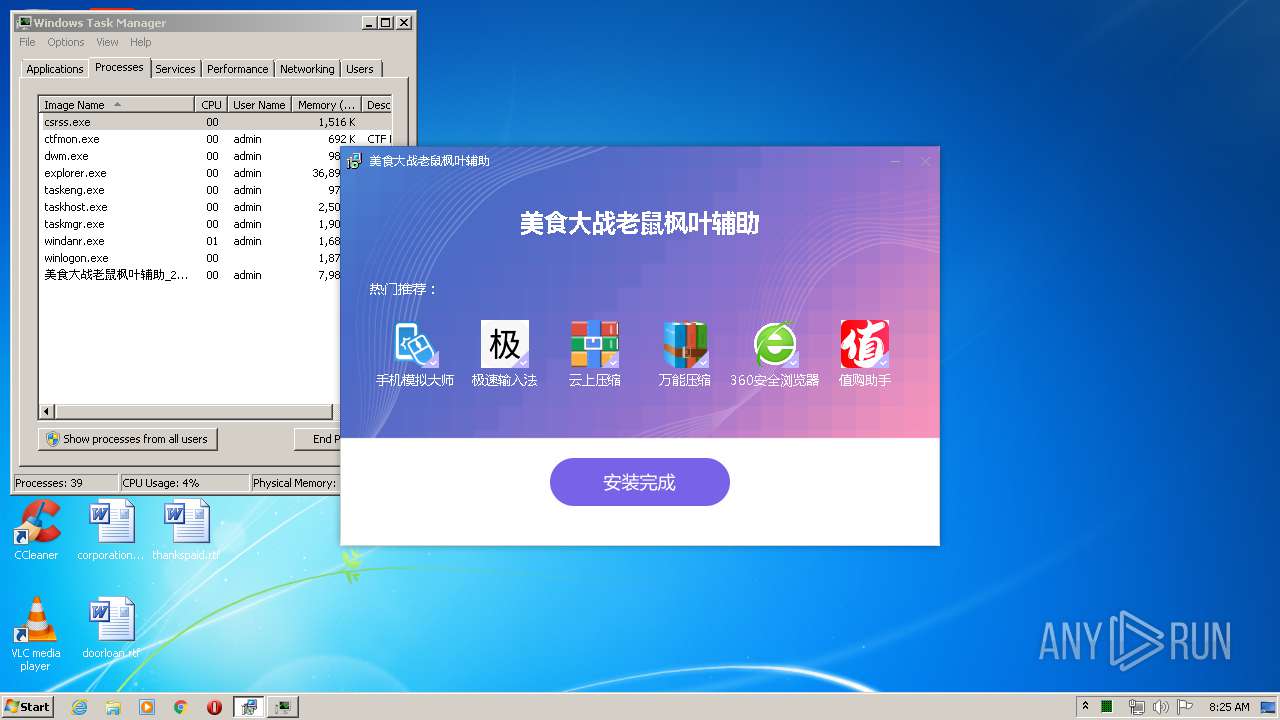Open Opera browser from taskbar
Viewport: 1280px width, 720px height.
[214, 706]
